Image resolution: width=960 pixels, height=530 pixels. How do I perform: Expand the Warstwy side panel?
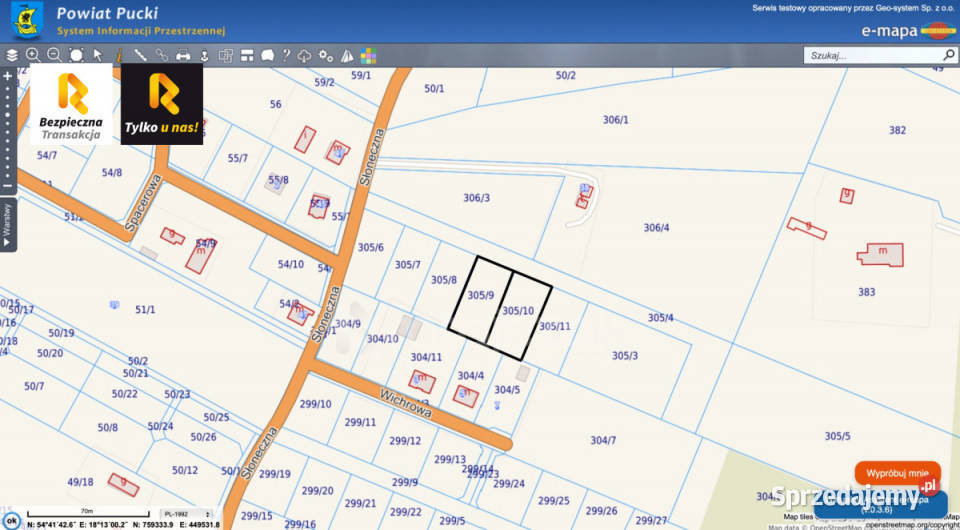point(8,224)
